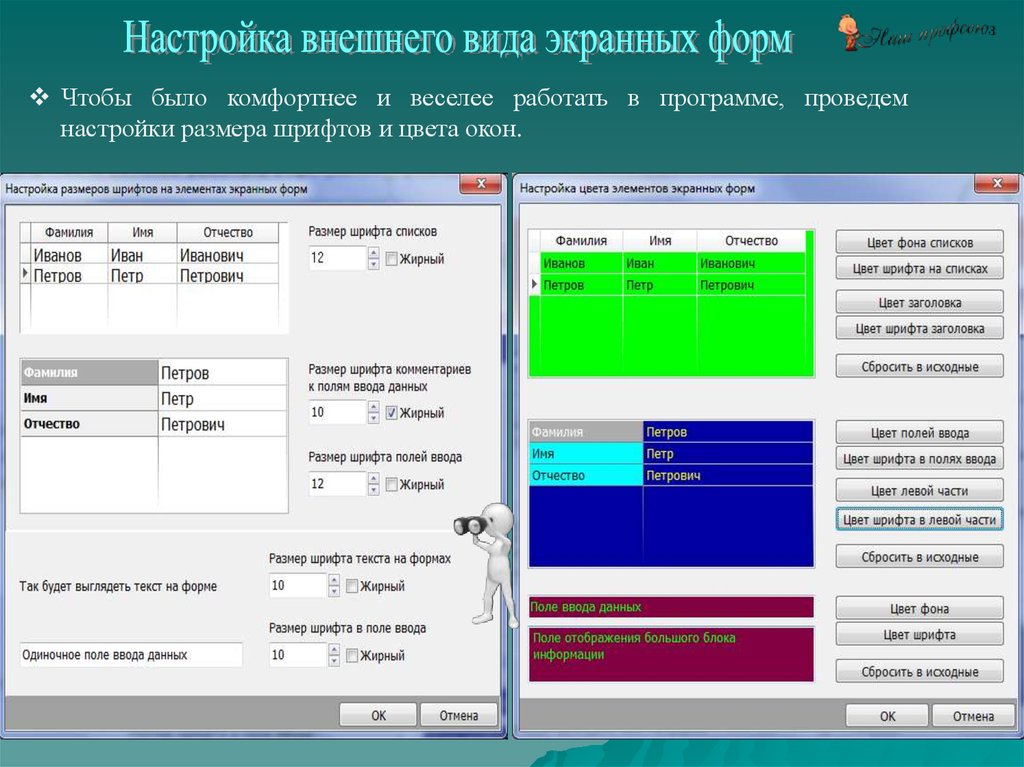Screen dimensions: 1024x767
Task: Click Цвет шрифта заголовка button
Action: tap(919, 328)
